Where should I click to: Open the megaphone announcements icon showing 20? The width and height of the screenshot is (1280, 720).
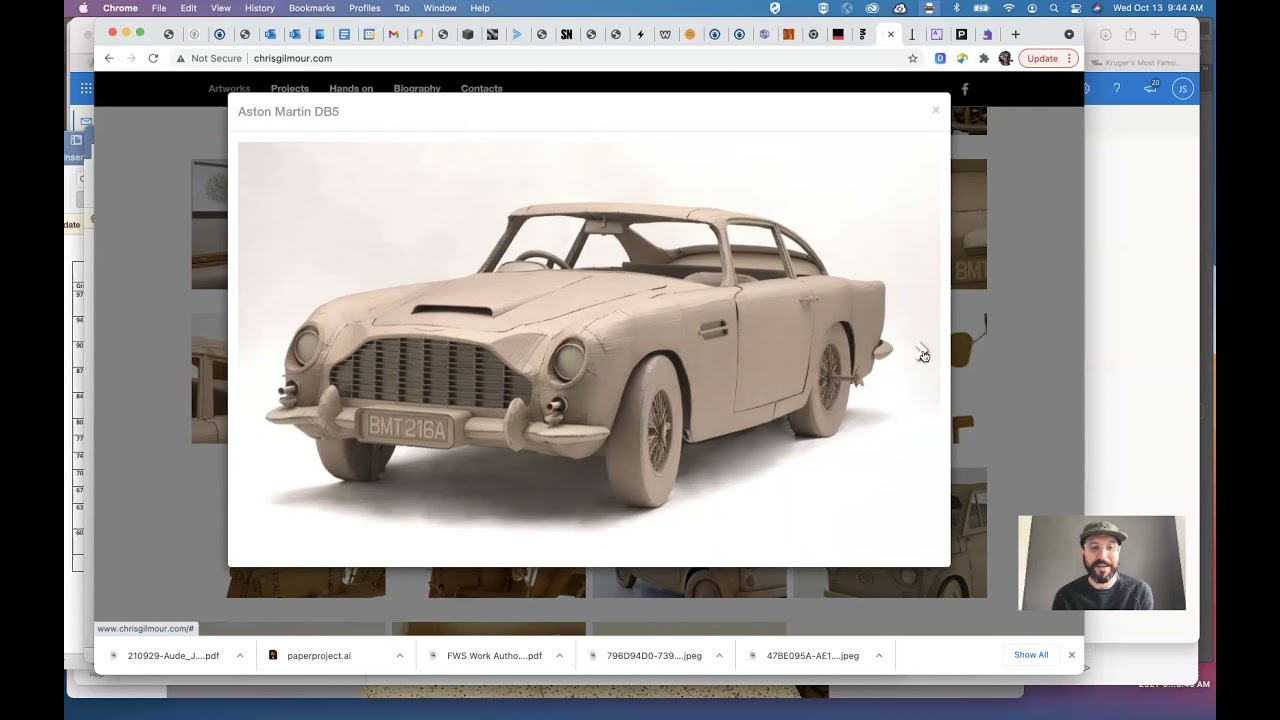coord(1151,88)
